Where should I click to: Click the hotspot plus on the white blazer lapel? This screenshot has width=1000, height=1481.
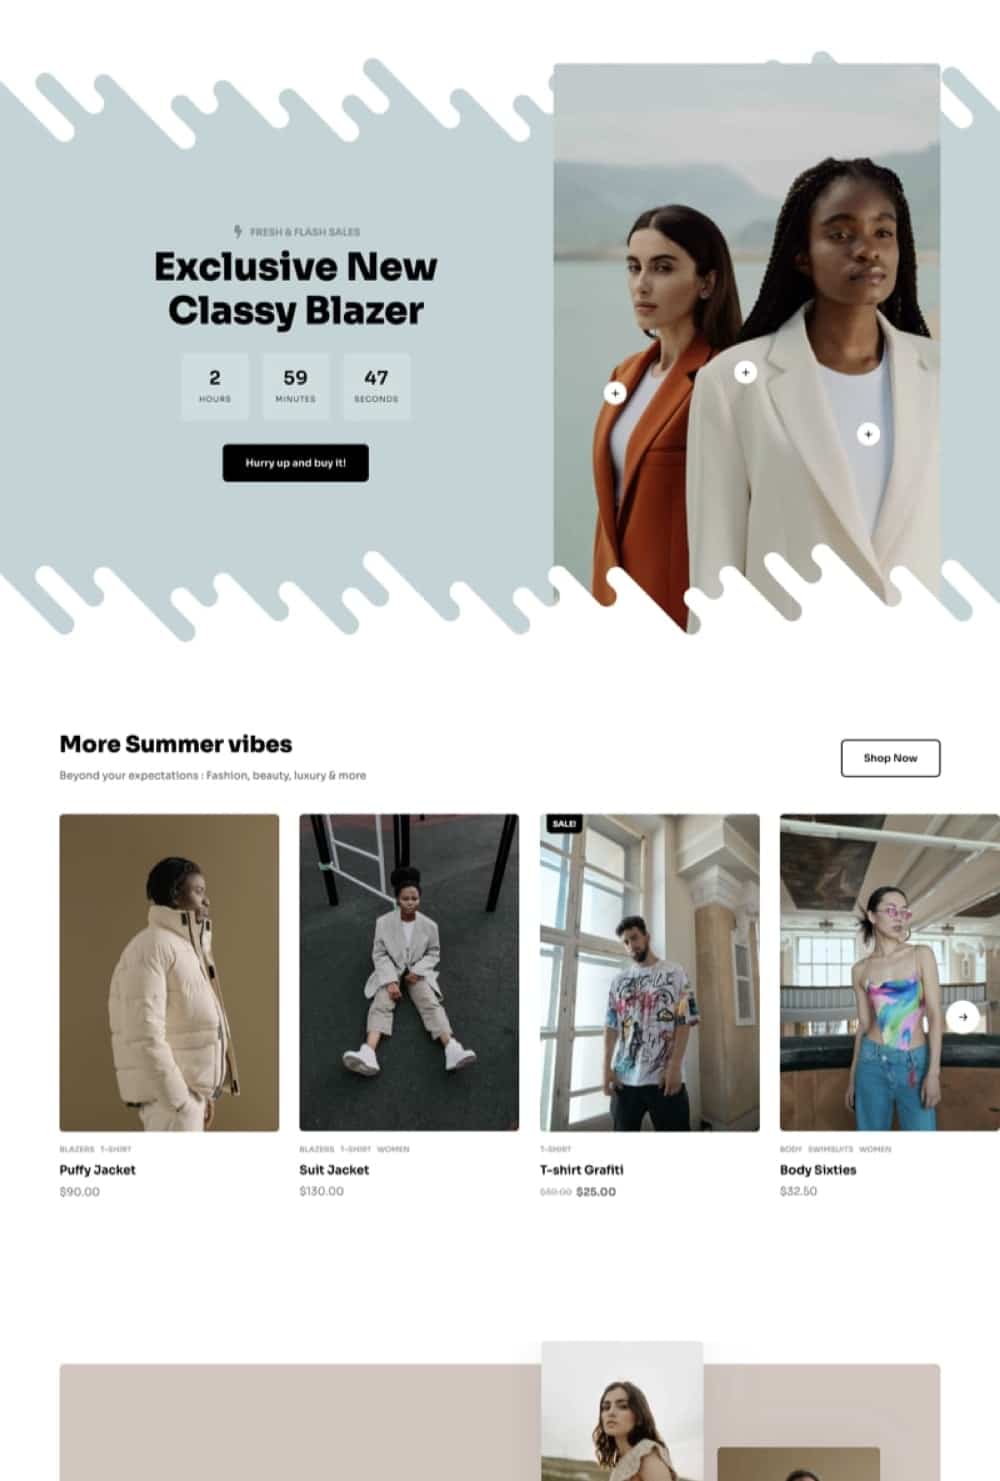(x=745, y=372)
